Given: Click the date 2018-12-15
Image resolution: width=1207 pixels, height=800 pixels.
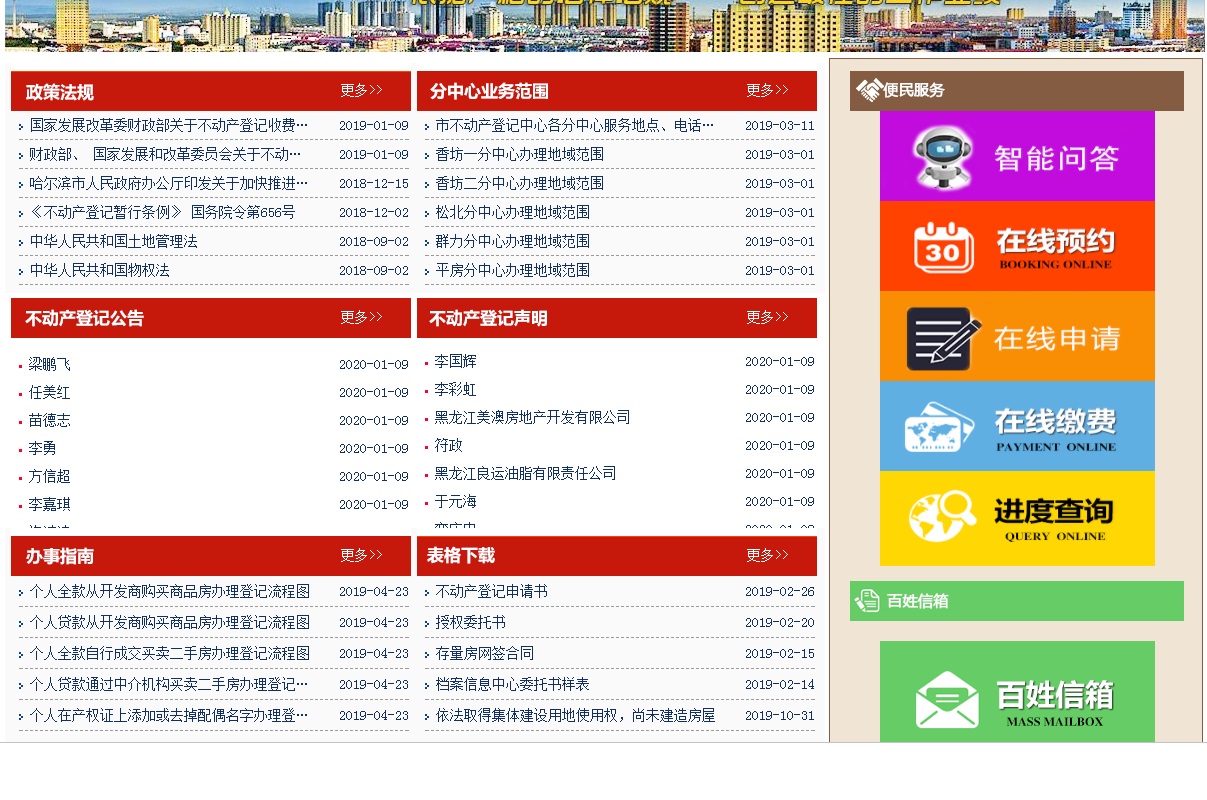Looking at the screenshot, I should click(x=374, y=184).
